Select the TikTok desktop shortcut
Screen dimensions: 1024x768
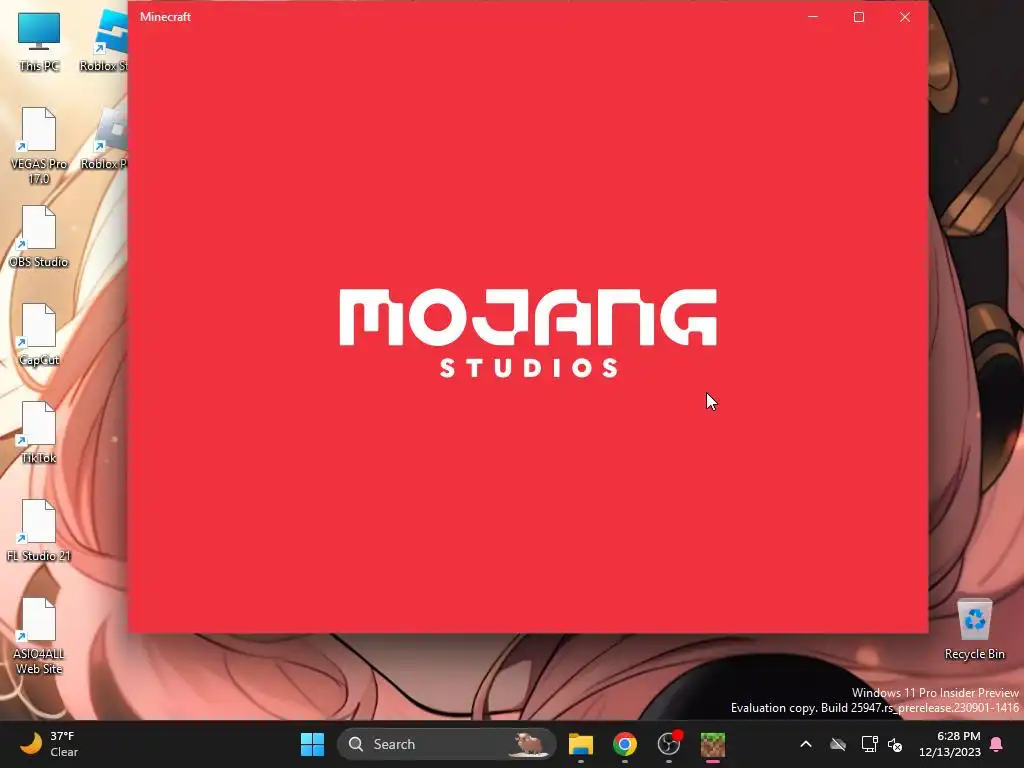click(x=39, y=432)
